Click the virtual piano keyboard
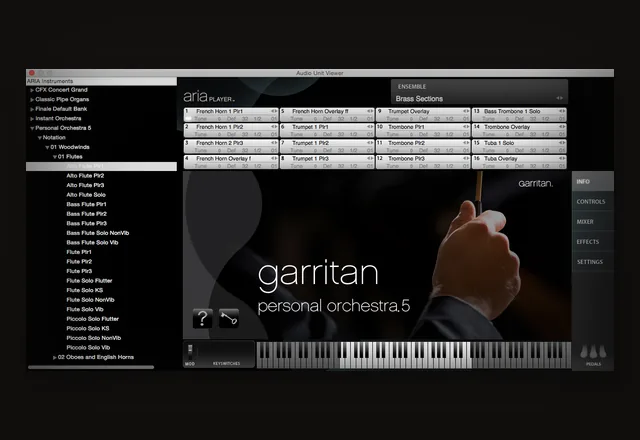 (x=414, y=355)
